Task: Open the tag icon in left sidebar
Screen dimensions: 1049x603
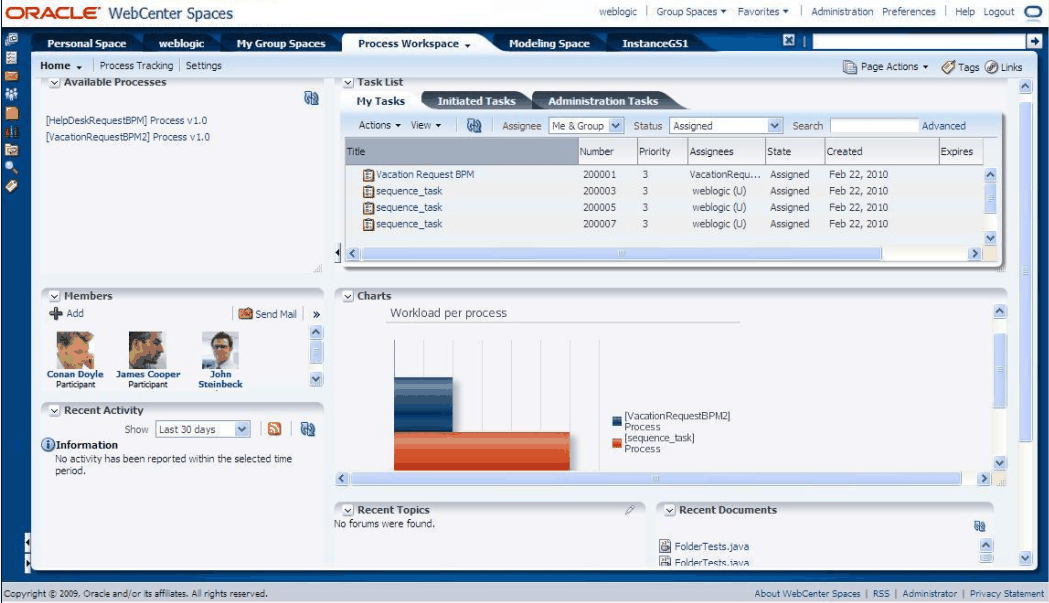Action: [x=11, y=186]
